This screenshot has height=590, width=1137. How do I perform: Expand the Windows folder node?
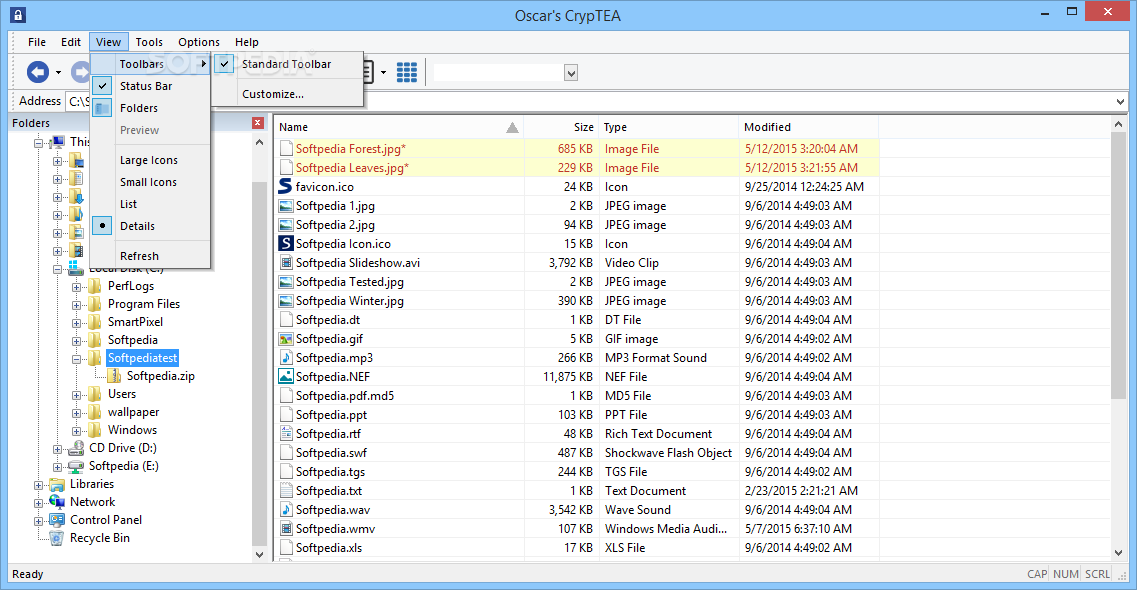tap(76, 430)
